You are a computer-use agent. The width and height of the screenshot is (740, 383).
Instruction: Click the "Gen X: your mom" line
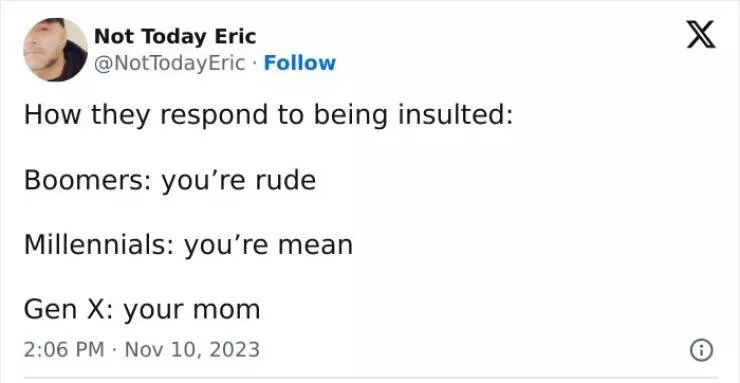pos(142,309)
